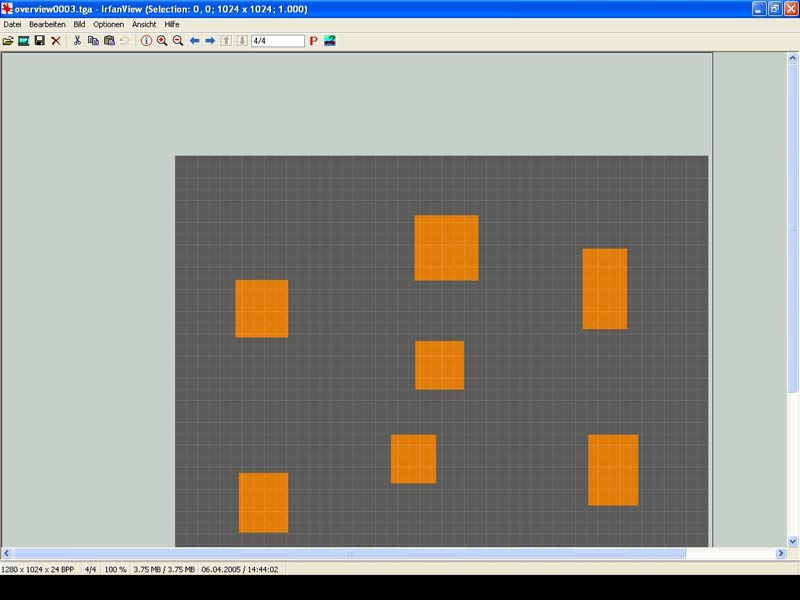Zoom out with the minus magnifier
800x600 pixels.
178,41
